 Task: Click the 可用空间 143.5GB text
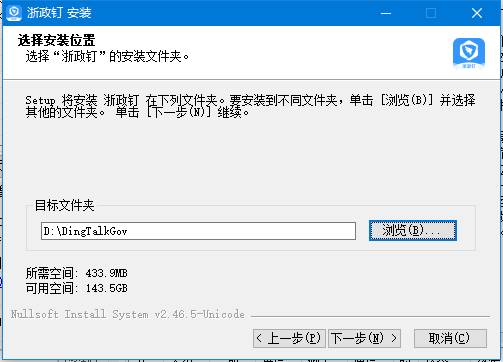tap(76, 288)
